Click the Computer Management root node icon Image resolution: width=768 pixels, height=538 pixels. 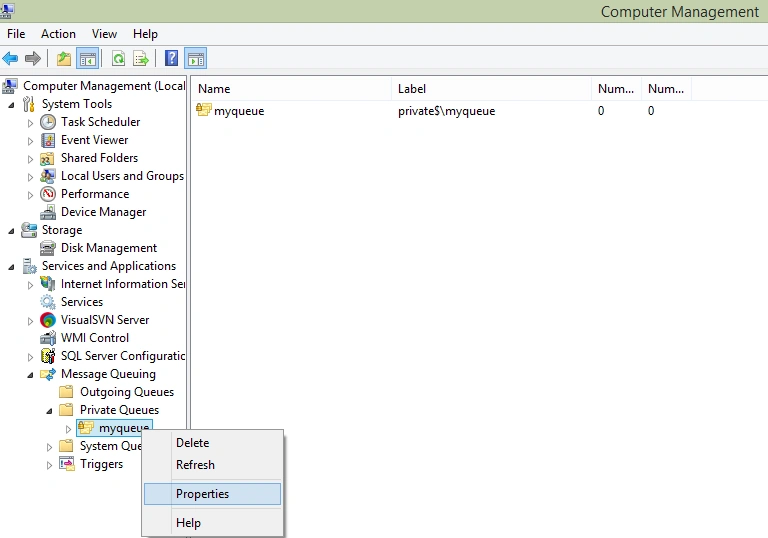pos(10,86)
